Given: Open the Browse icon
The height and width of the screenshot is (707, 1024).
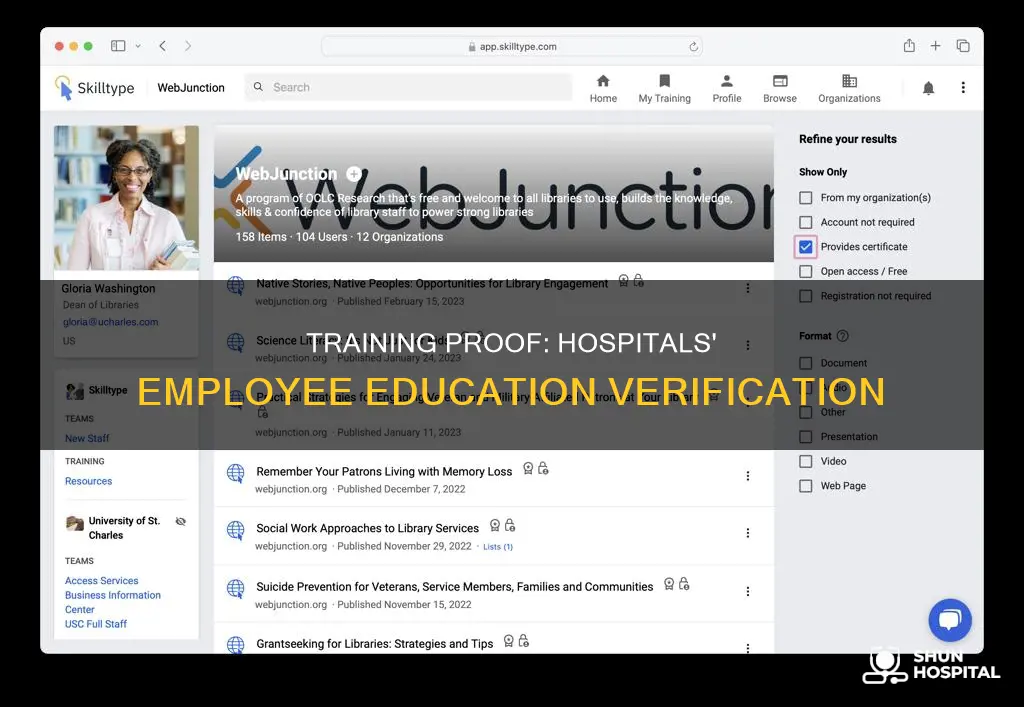Looking at the screenshot, I should 780,81.
